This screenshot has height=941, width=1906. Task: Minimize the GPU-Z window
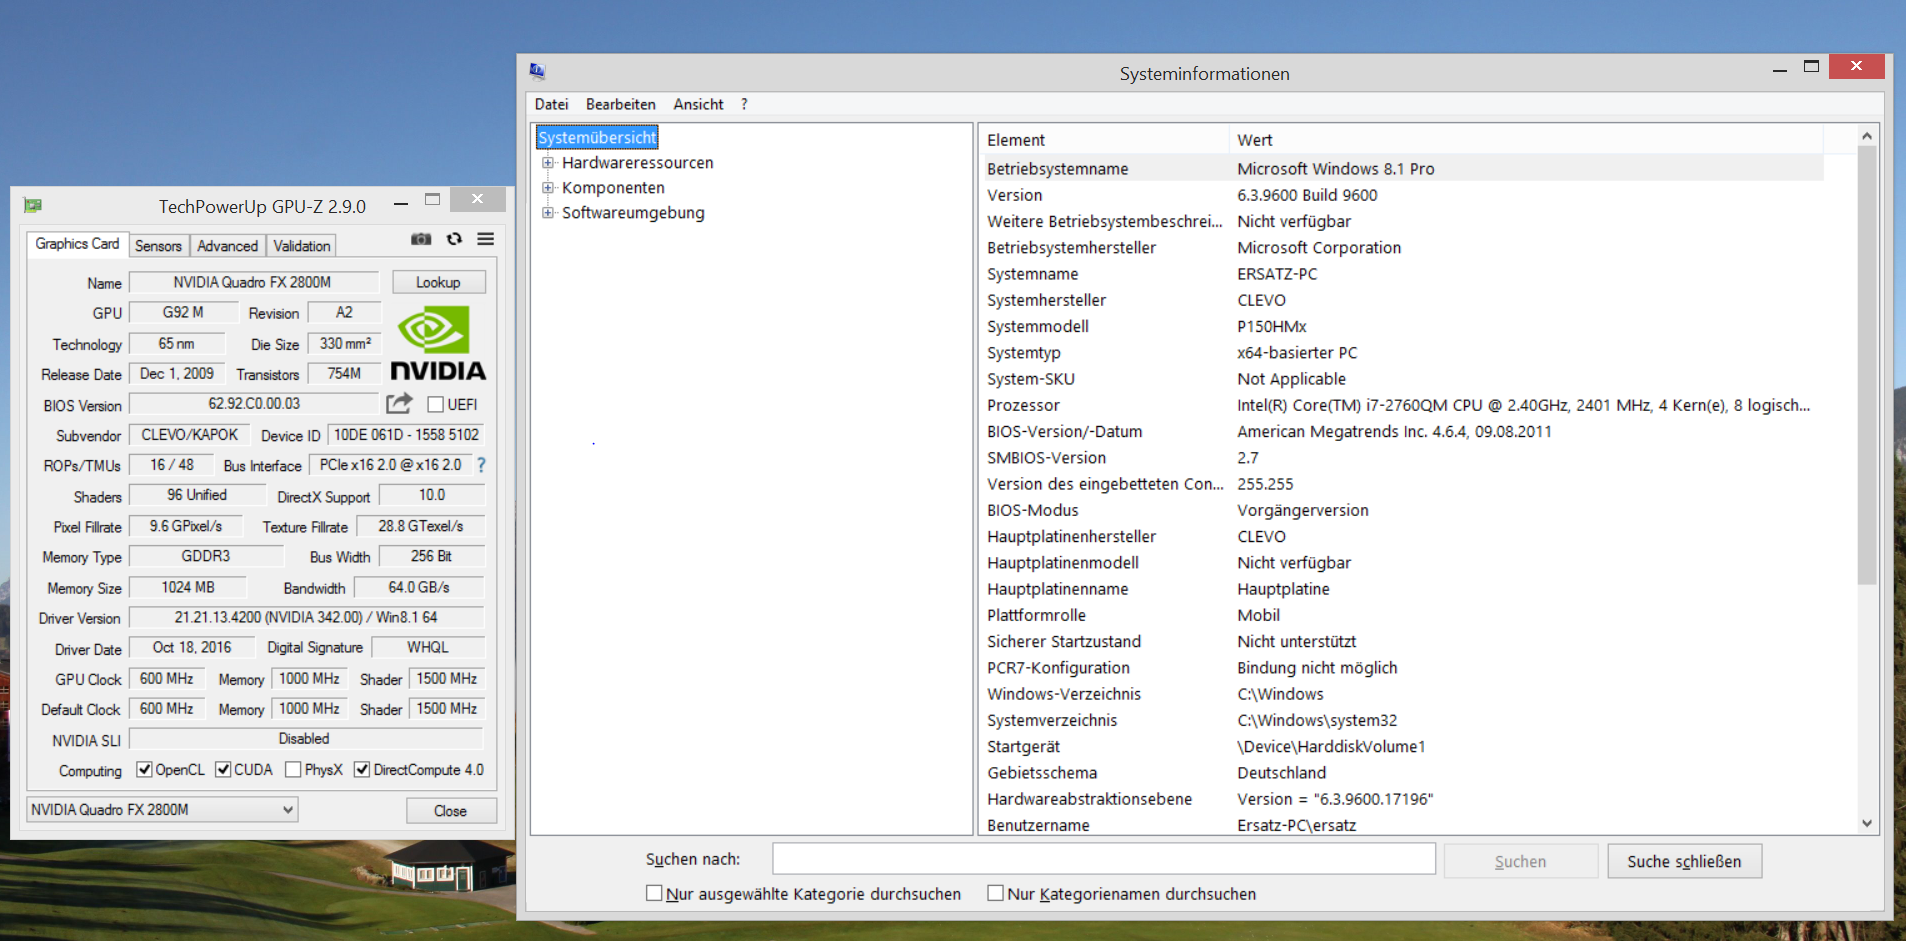[x=401, y=203]
